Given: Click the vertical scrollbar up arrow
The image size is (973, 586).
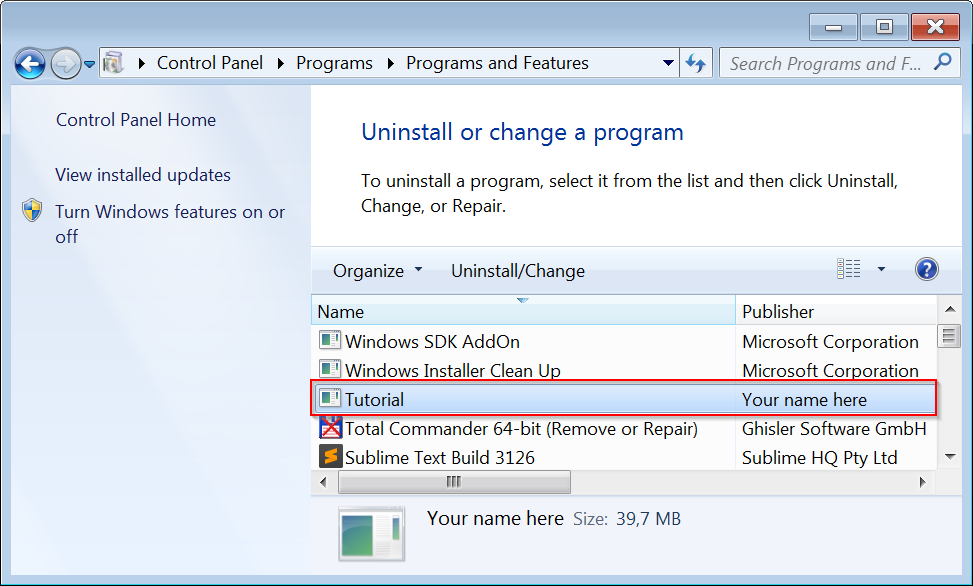Looking at the screenshot, I should point(949,309).
